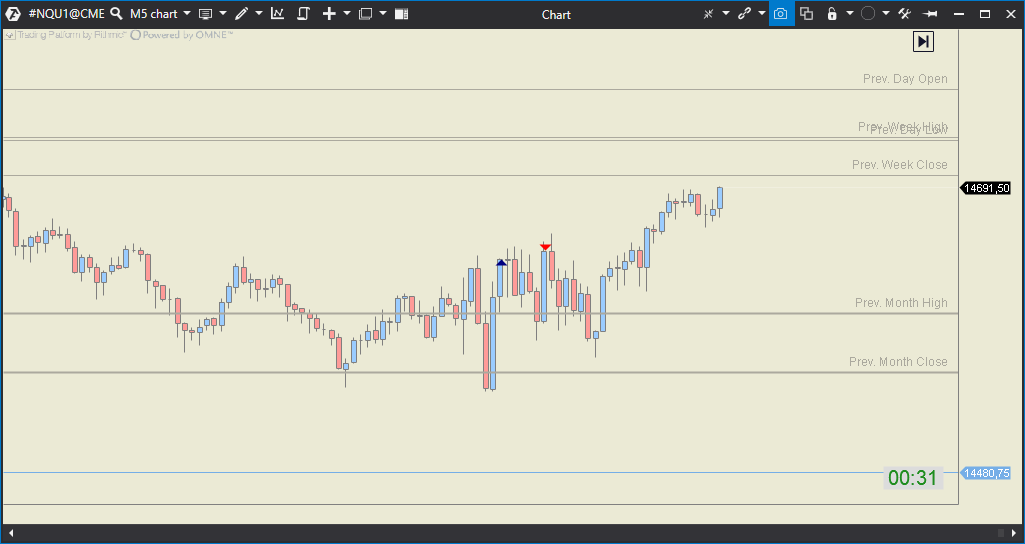Click the Prev. Day Open level label
1025x544 pixels.
905,78
